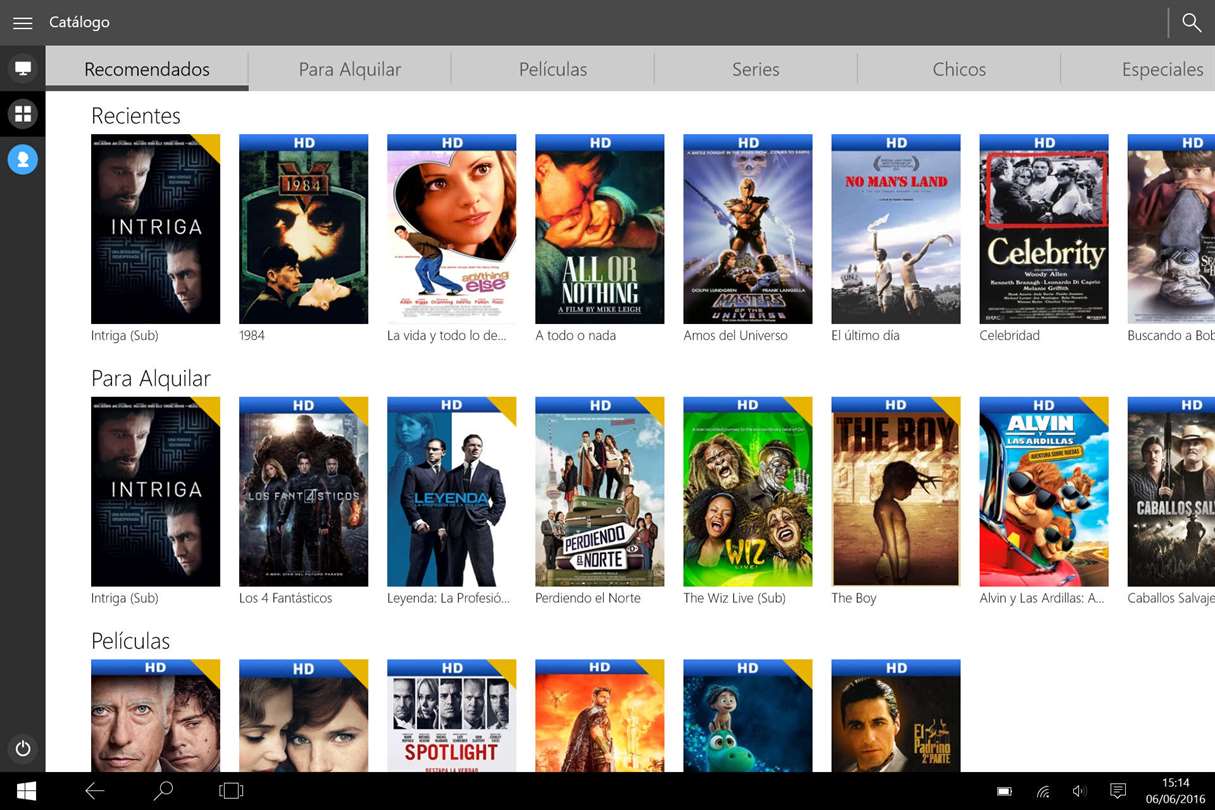
Task: Open the Task View icon
Action: (231, 791)
